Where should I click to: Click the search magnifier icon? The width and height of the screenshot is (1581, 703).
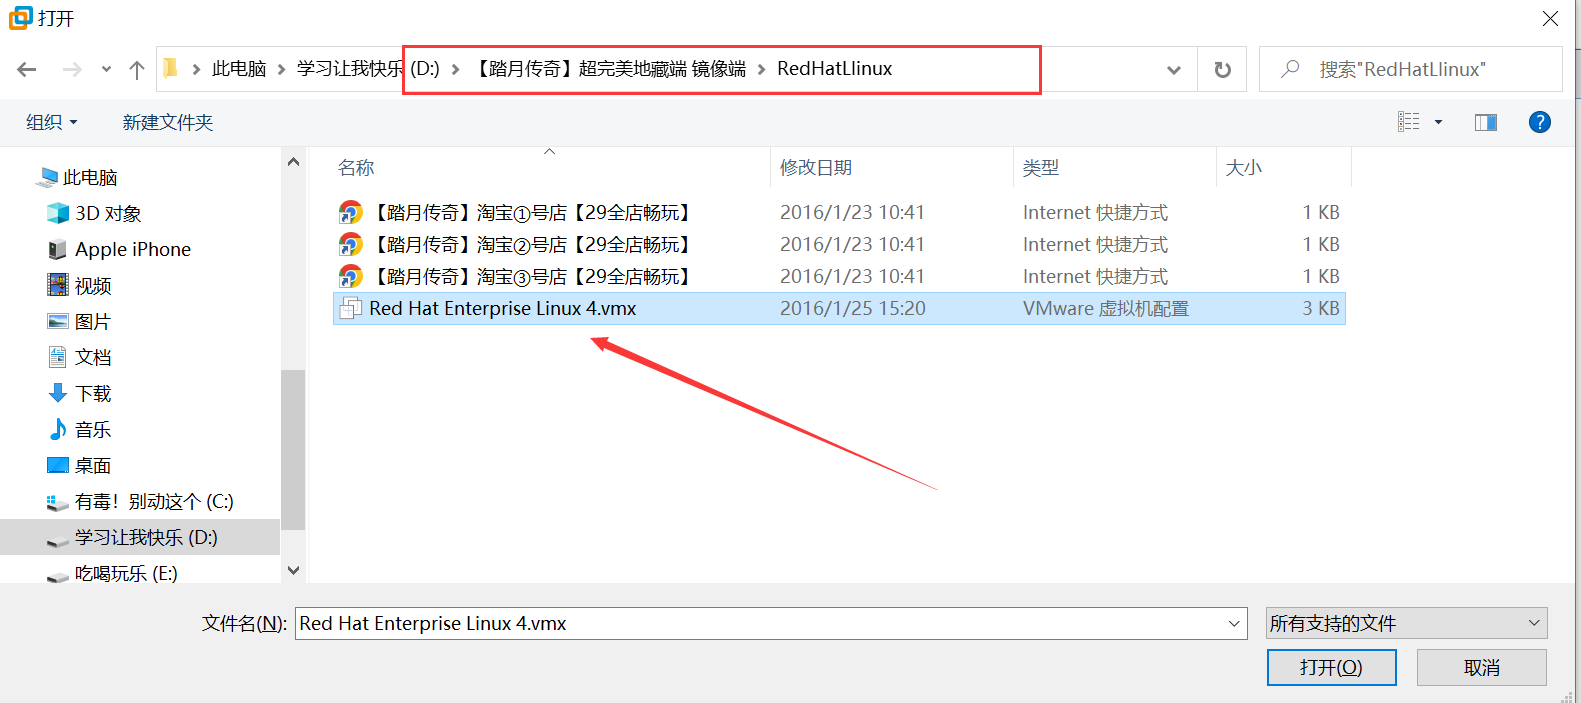(x=1291, y=69)
